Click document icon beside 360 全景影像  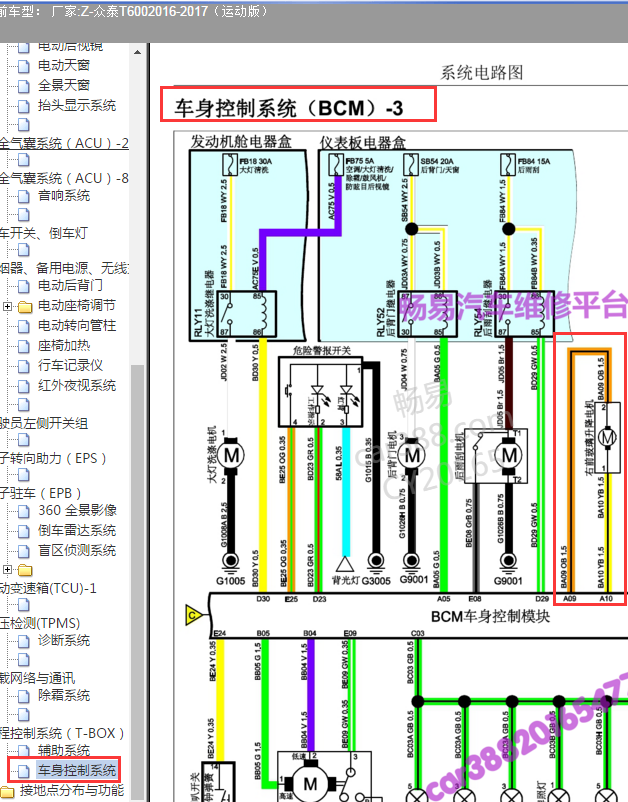coord(24,511)
